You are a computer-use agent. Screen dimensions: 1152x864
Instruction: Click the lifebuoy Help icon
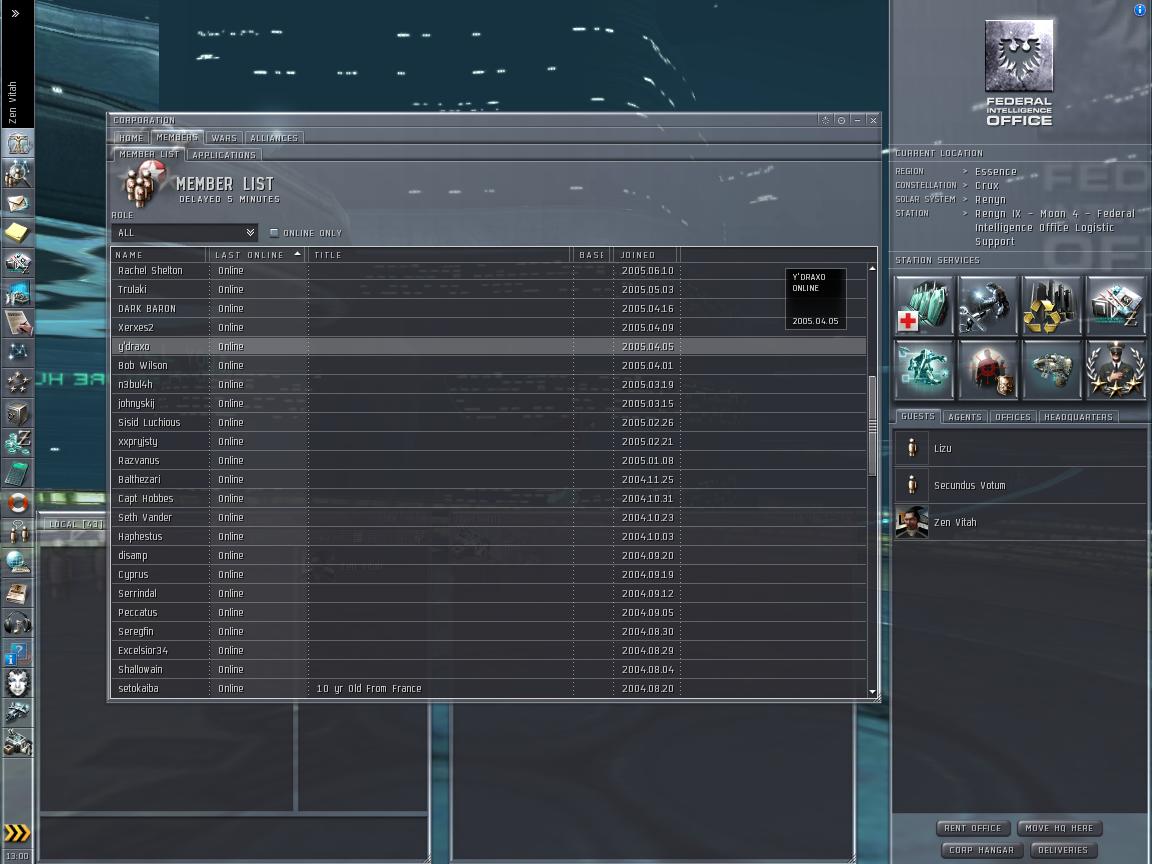[x=18, y=503]
